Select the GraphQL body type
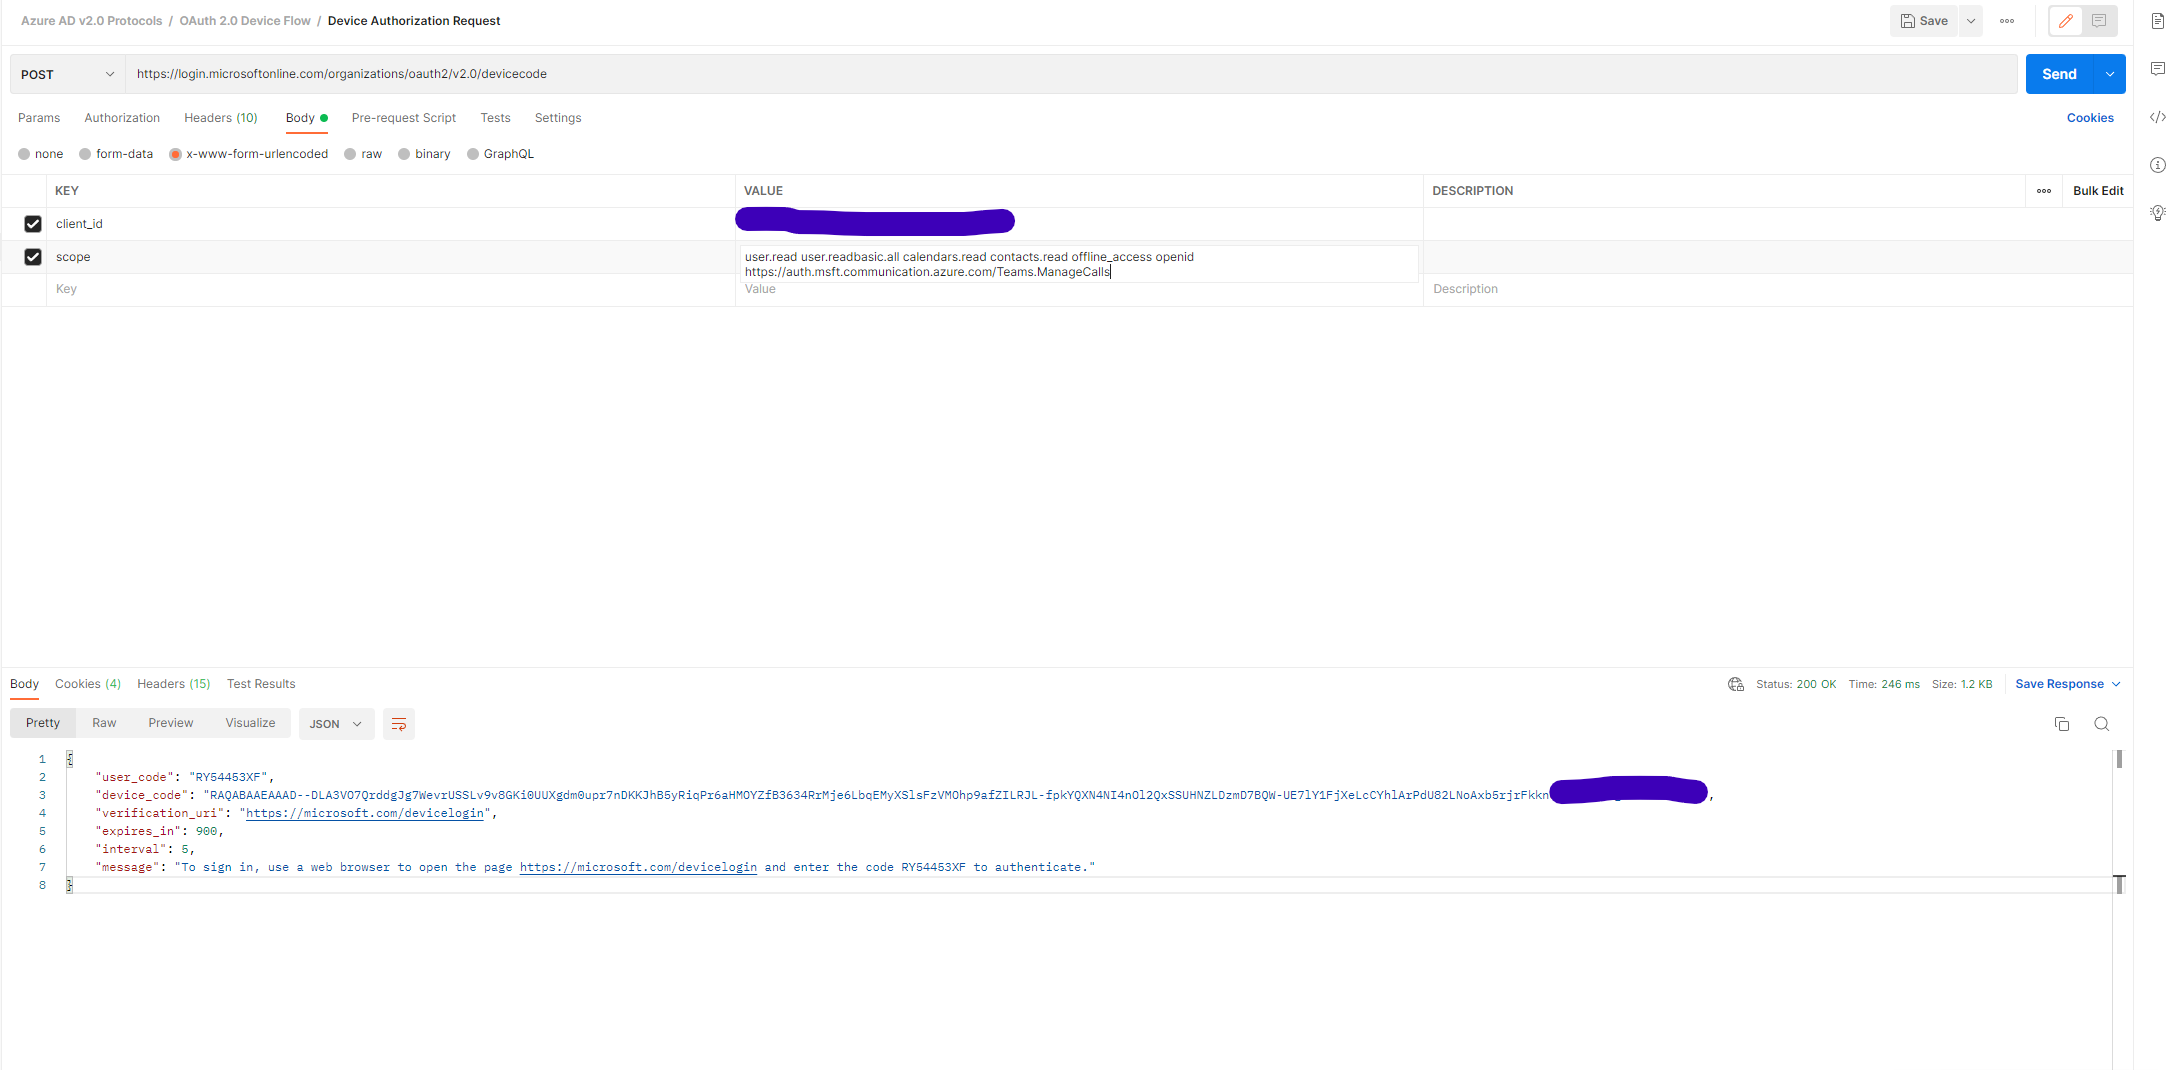This screenshot has height=1070, width=2182. pyautogui.click(x=500, y=154)
